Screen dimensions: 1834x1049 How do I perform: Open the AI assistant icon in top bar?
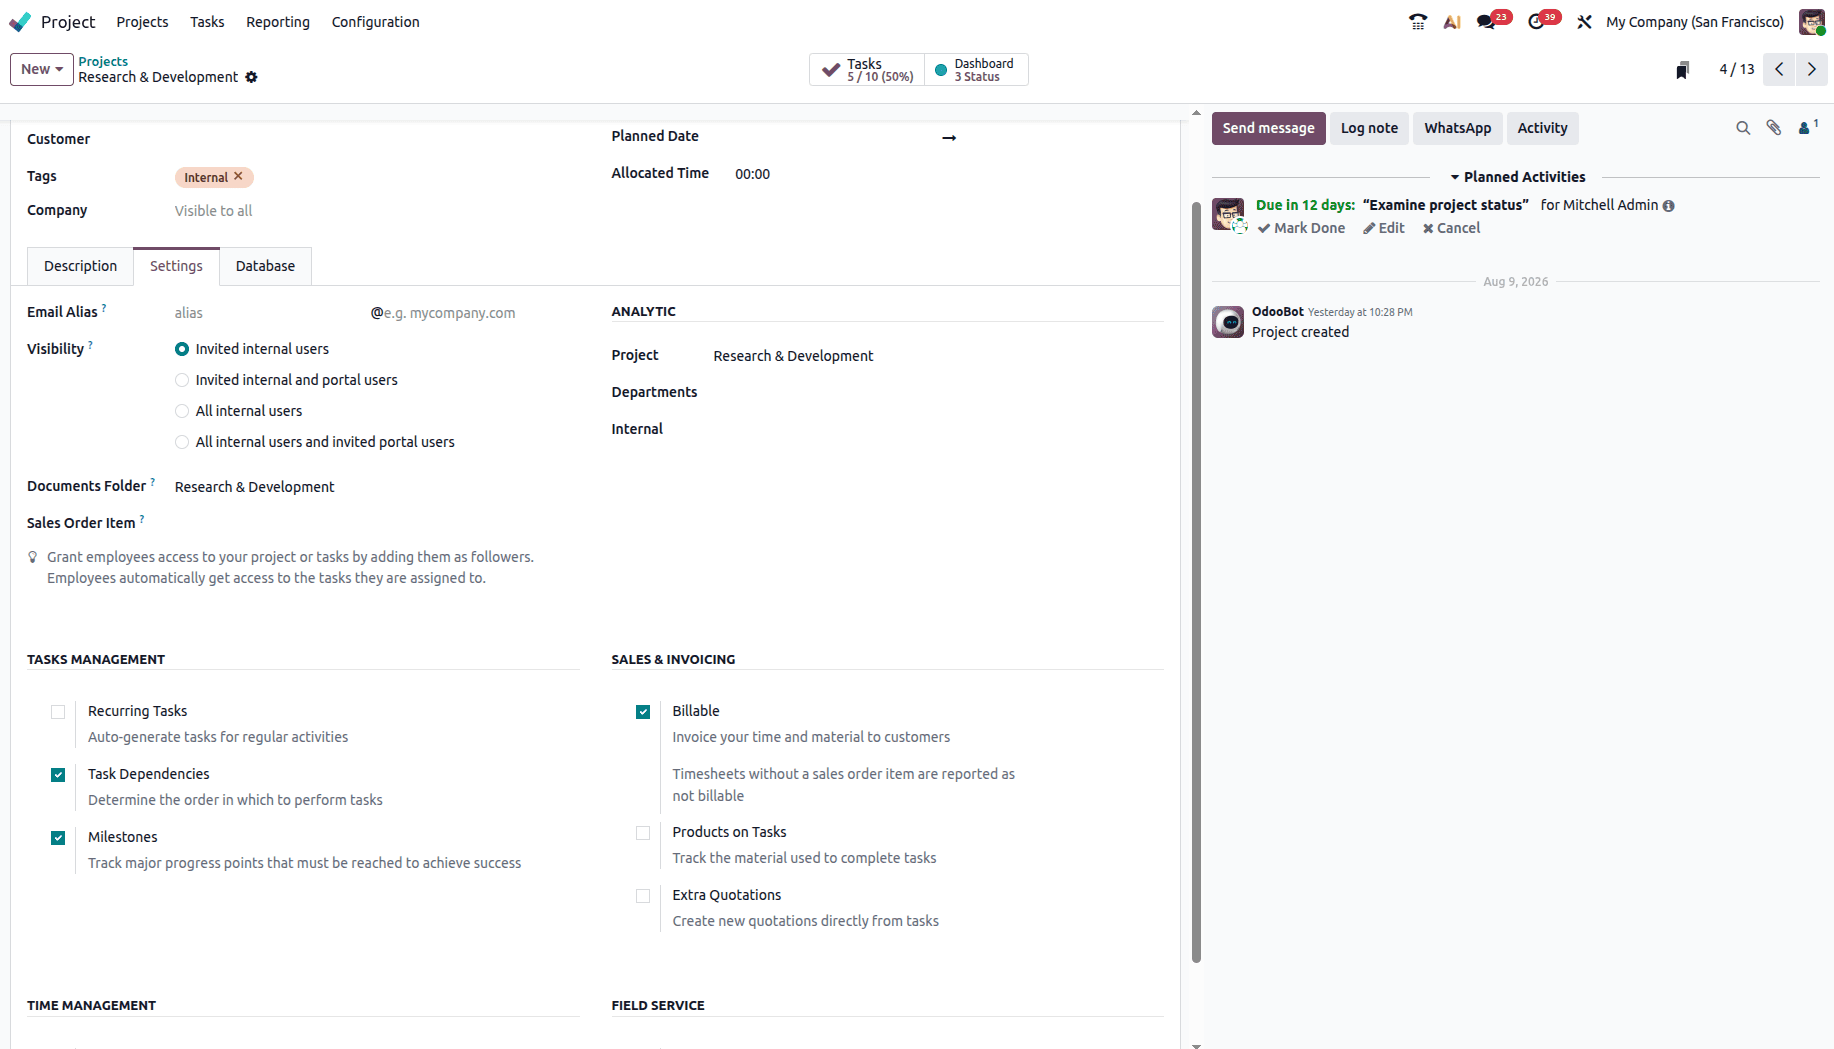pyautogui.click(x=1452, y=22)
